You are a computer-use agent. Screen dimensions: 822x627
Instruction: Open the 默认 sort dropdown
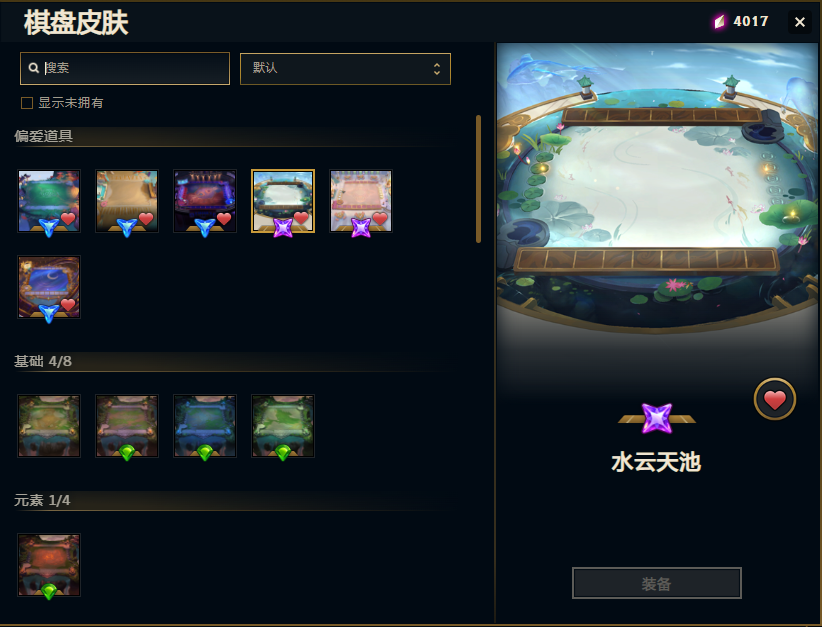(345, 69)
